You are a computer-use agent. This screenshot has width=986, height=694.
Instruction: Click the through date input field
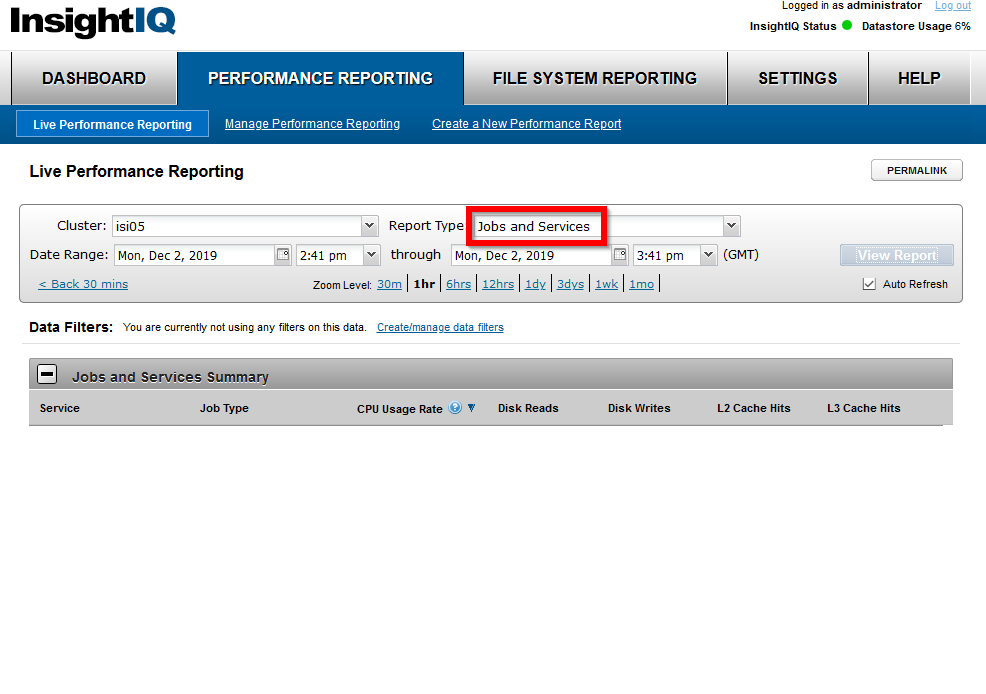click(530, 255)
